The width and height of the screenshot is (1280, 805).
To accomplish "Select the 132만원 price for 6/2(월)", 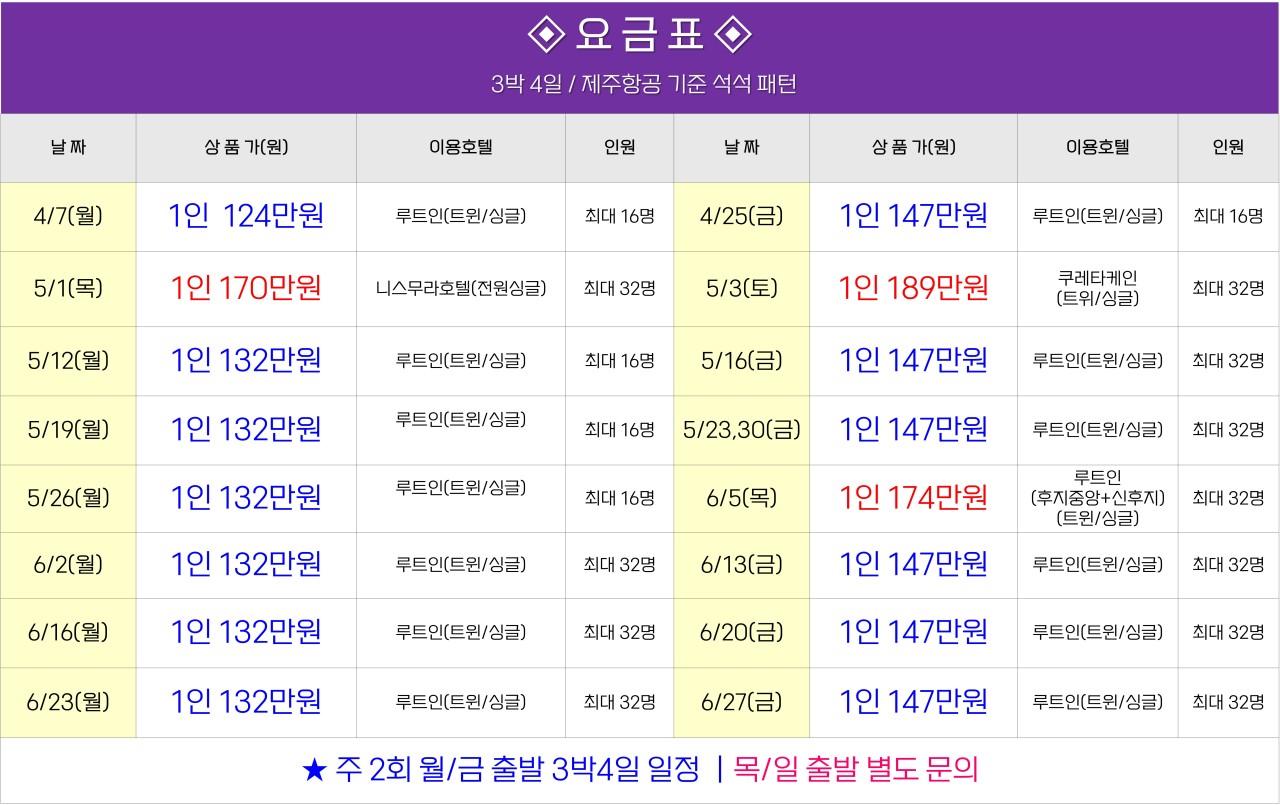I will pos(246,565).
